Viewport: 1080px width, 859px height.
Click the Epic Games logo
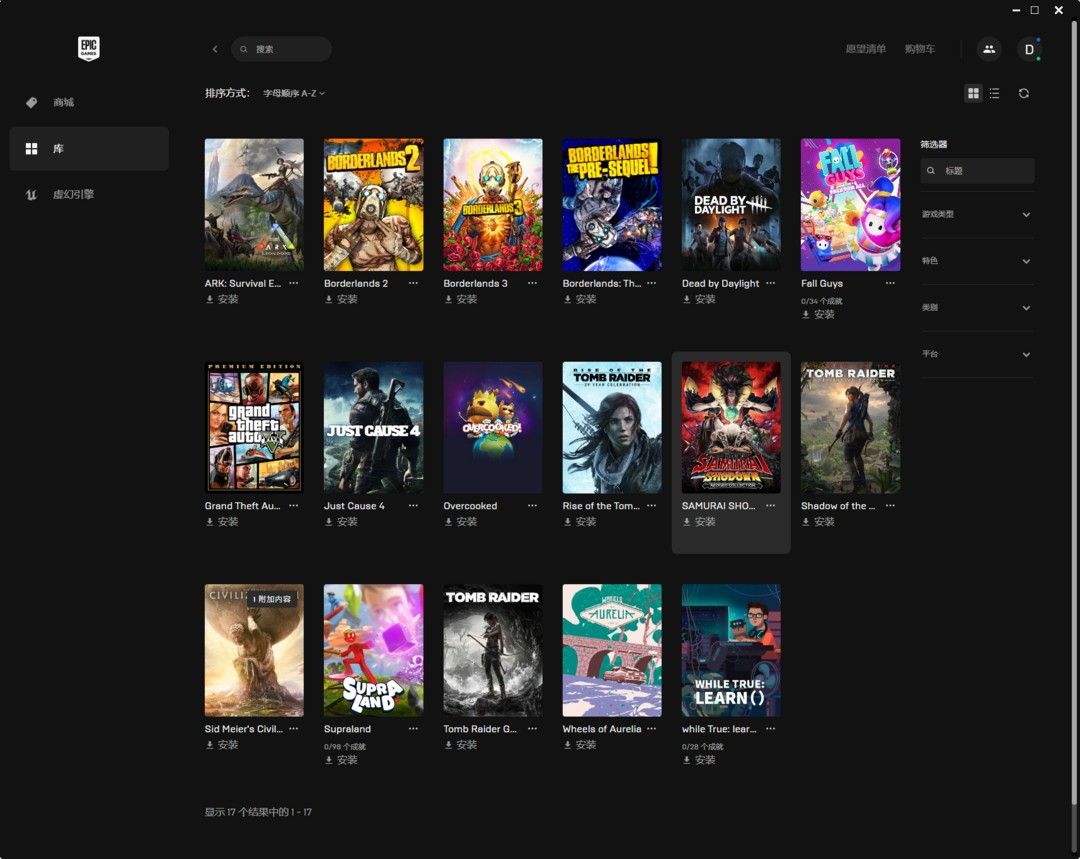(x=89, y=48)
